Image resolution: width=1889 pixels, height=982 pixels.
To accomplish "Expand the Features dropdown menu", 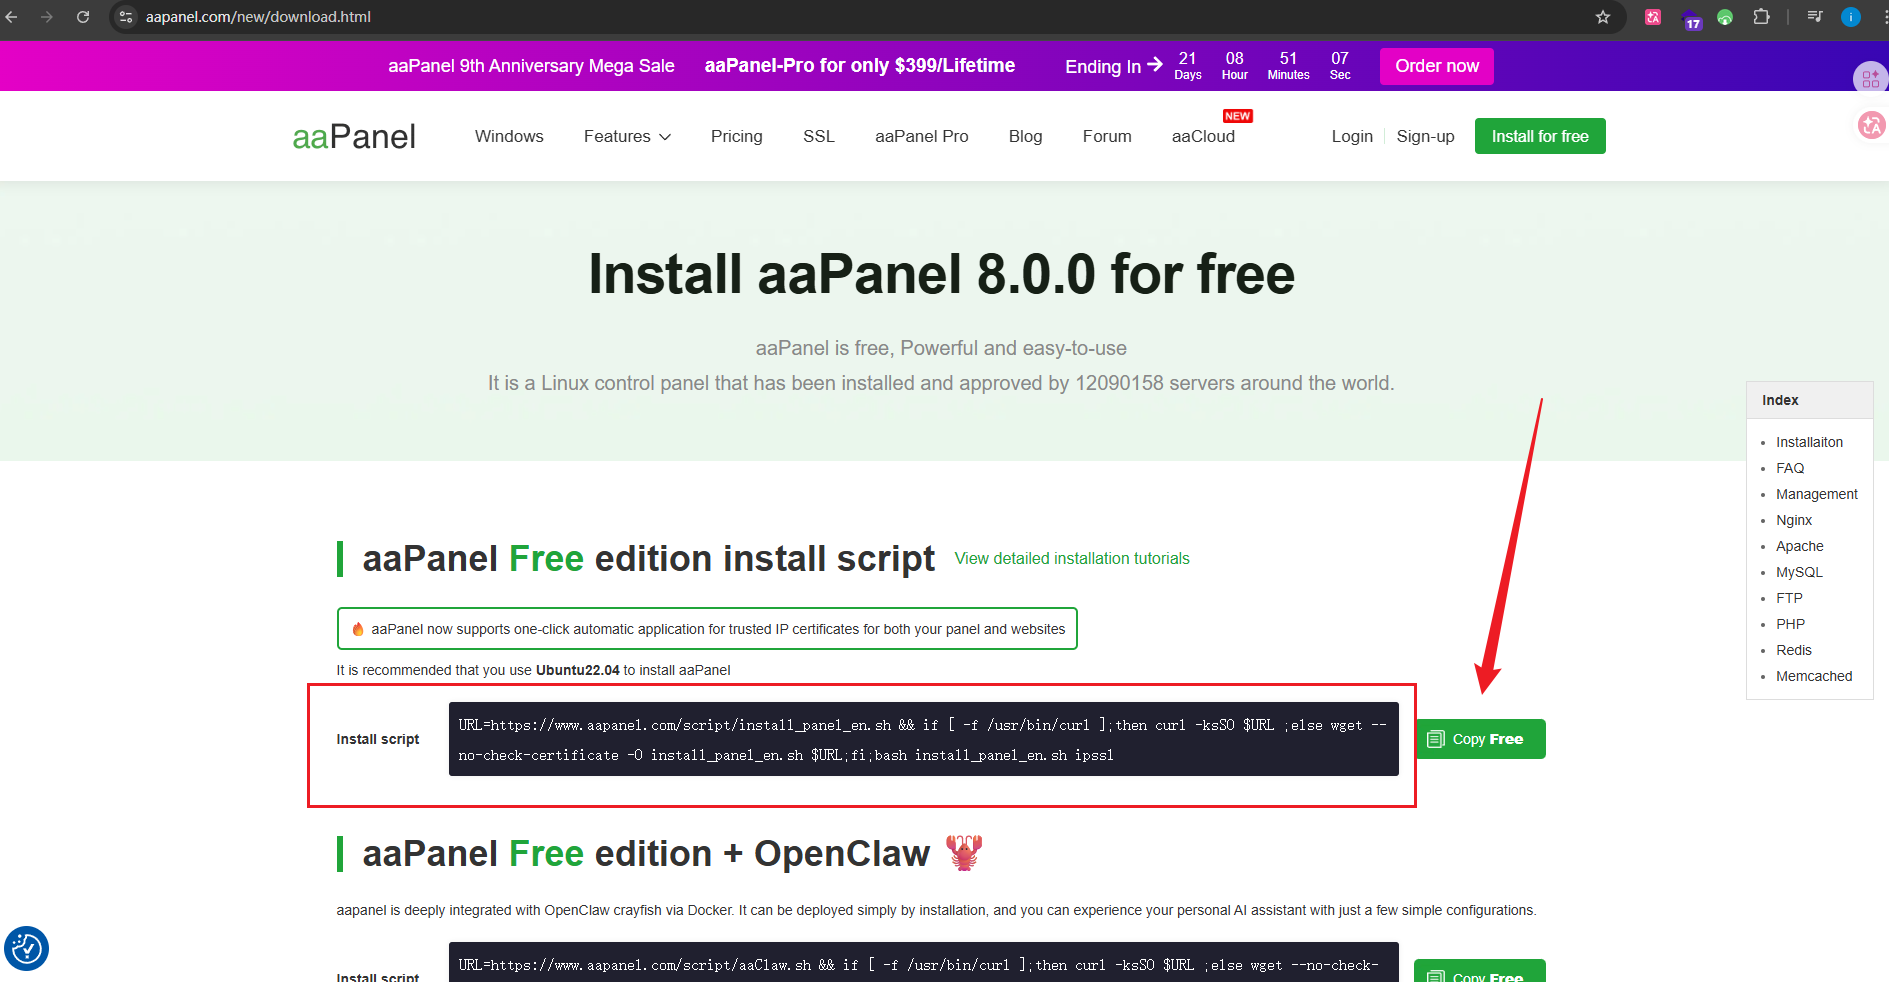I will (x=627, y=137).
